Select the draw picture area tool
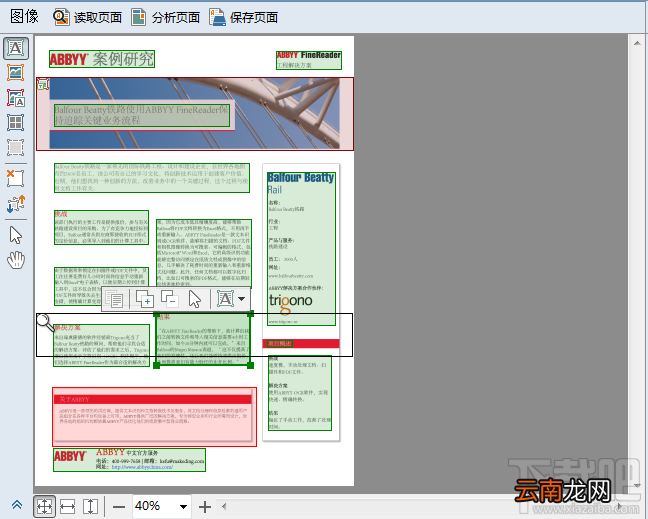Screen dimensions: 648x519 pos(16,73)
